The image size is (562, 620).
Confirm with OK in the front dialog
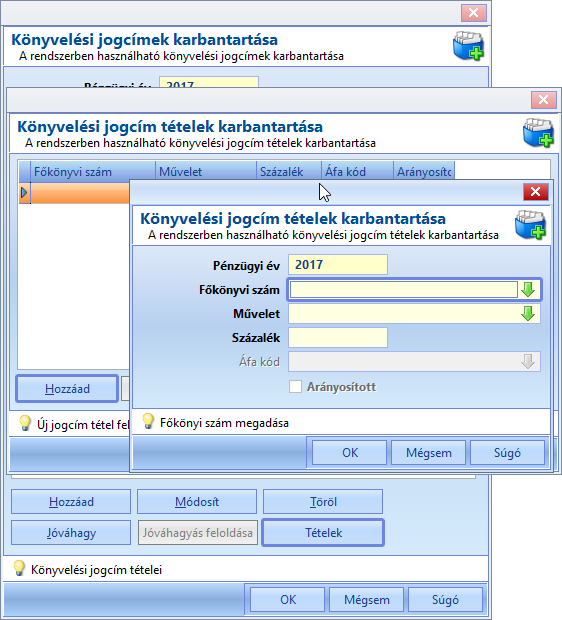350,452
